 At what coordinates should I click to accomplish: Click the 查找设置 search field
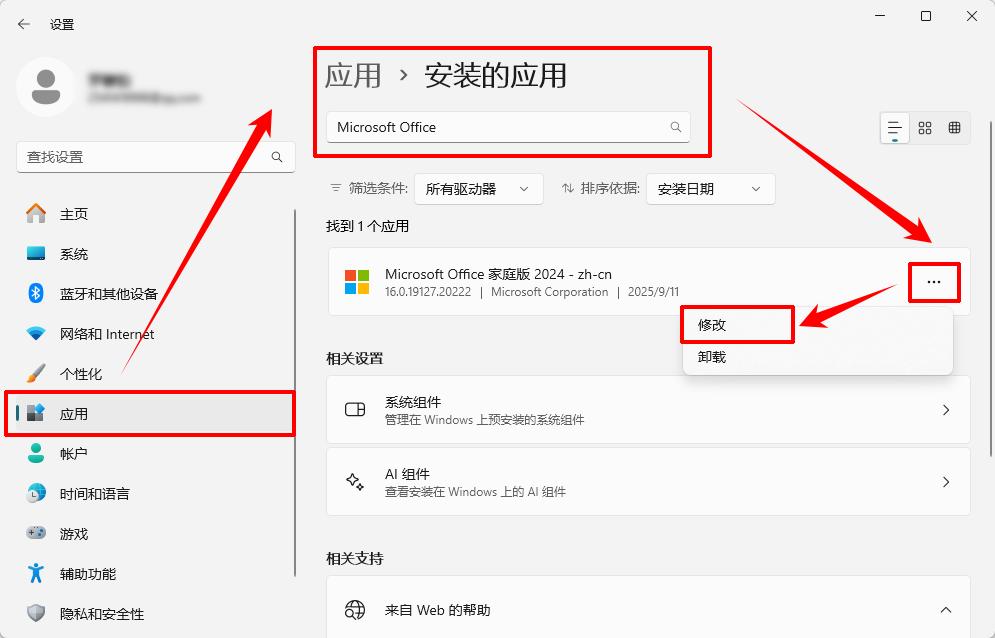point(155,157)
